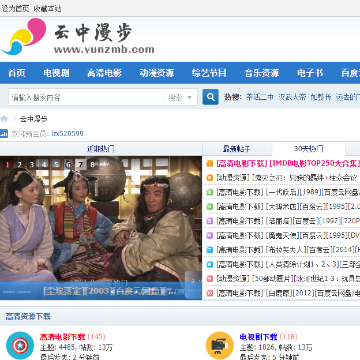Open 首页 in navigation bar
The height and width of the screenshot is (360, 360).
[17, 73]
